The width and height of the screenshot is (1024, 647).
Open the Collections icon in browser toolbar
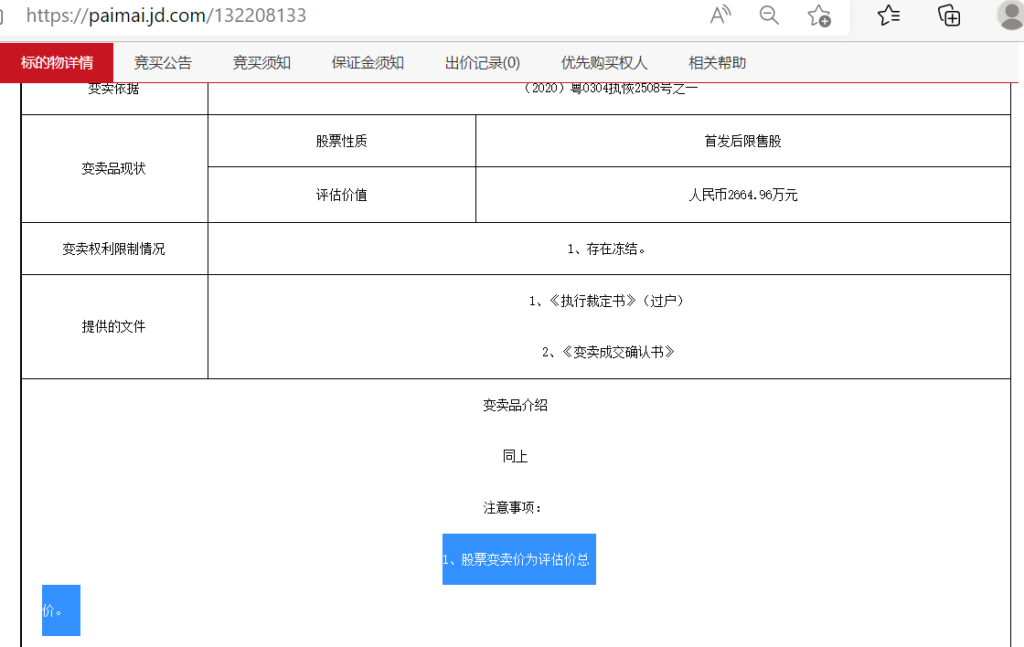click(949, 15)
